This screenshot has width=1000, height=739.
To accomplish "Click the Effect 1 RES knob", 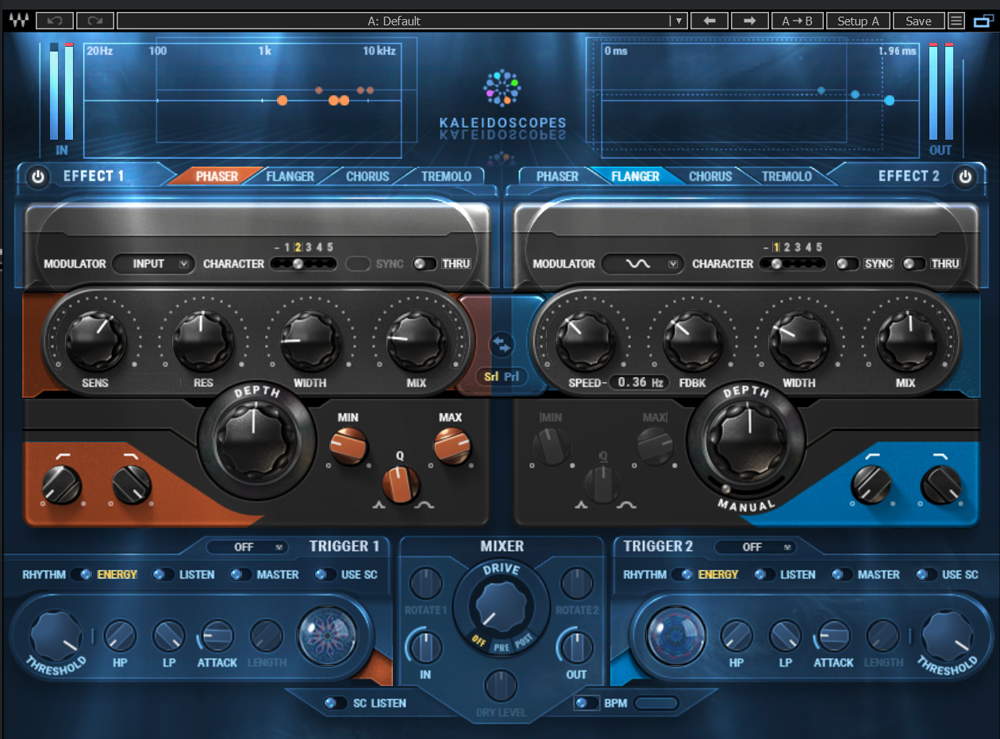I will pyautogui.click(x=203, y=340).
